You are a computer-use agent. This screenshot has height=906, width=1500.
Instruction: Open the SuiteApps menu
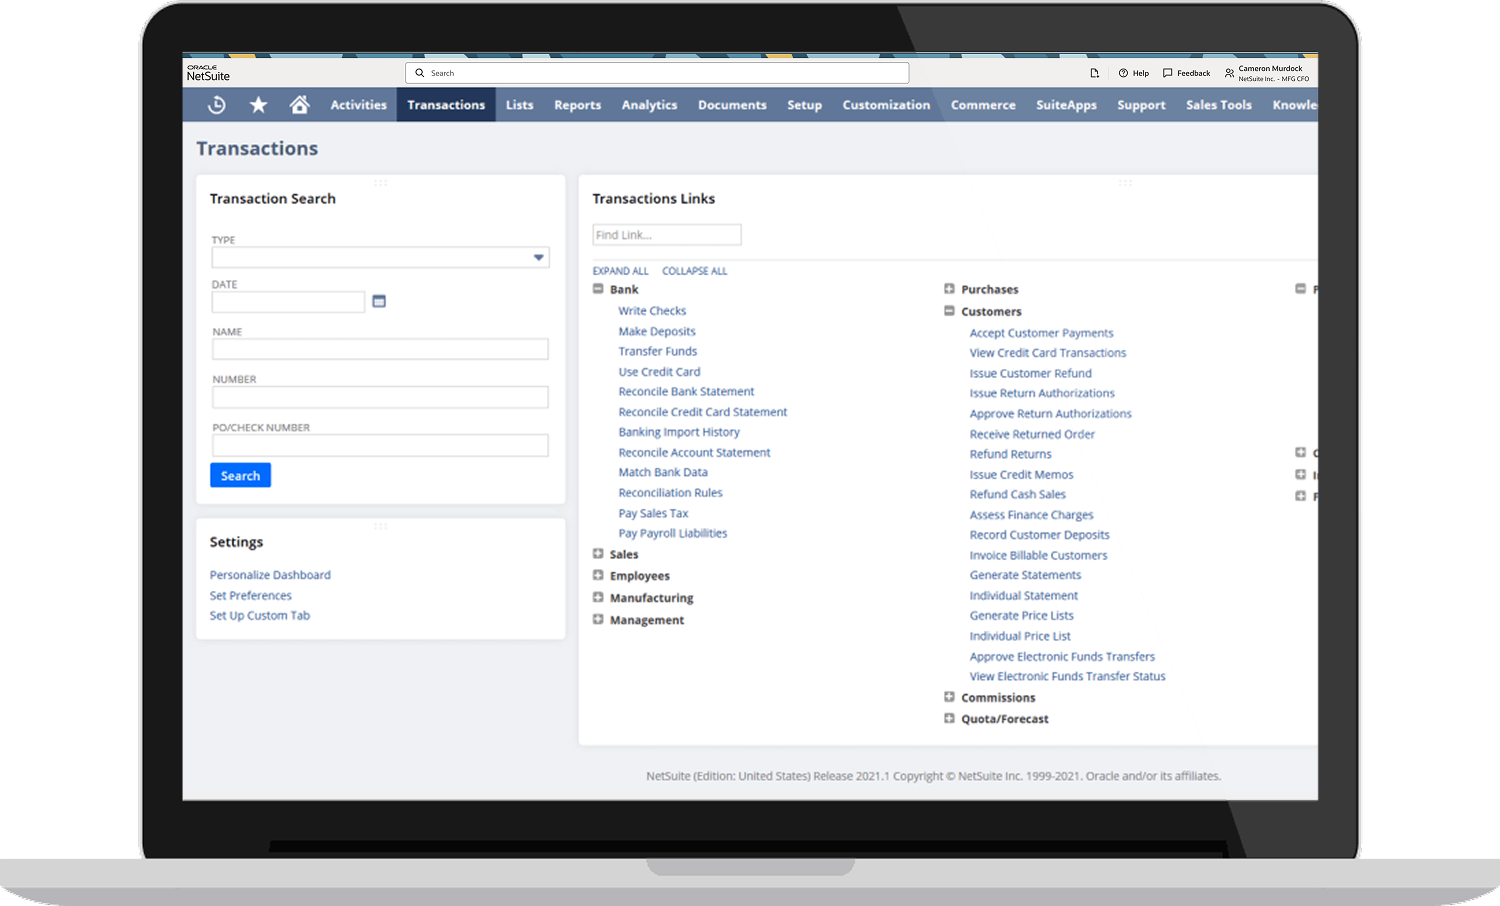[1066, 105]
